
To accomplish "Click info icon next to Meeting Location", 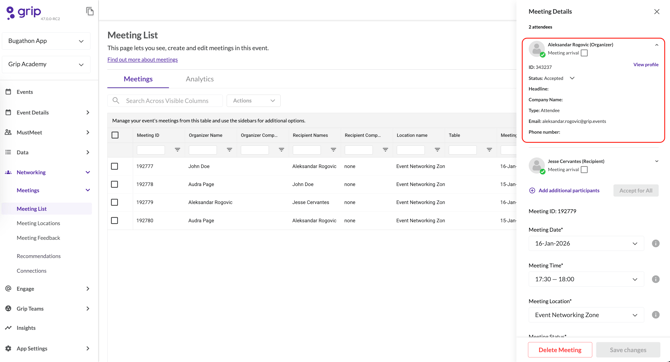I will click(x=655, y=315).
